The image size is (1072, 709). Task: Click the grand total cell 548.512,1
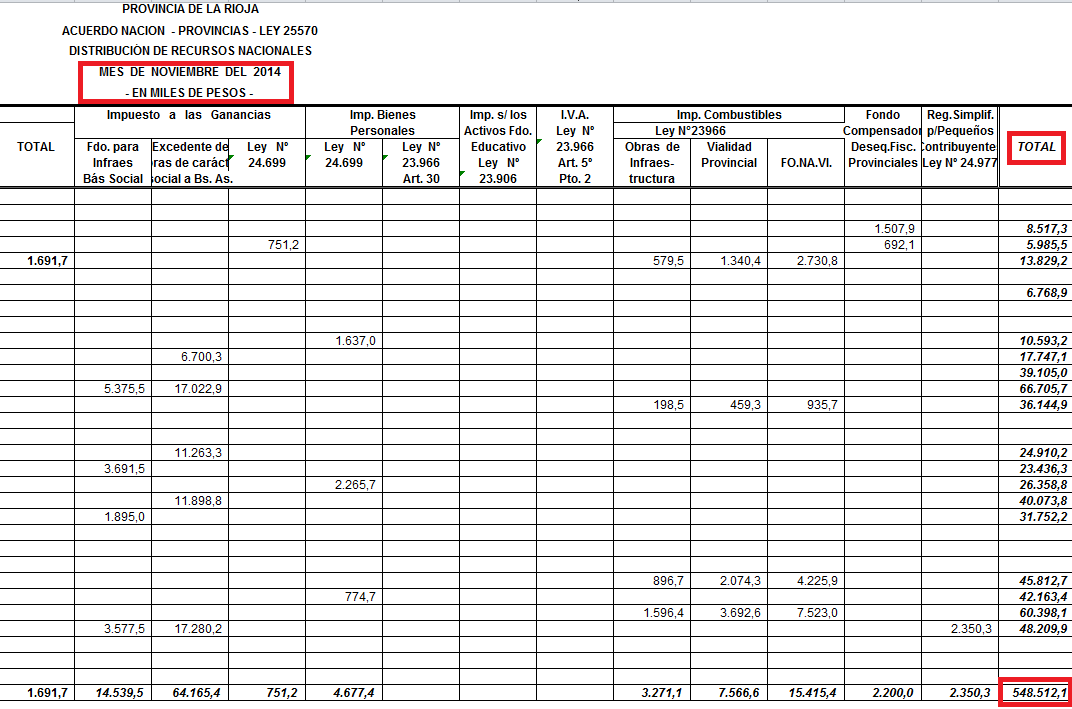click(x=1035, y=693)
